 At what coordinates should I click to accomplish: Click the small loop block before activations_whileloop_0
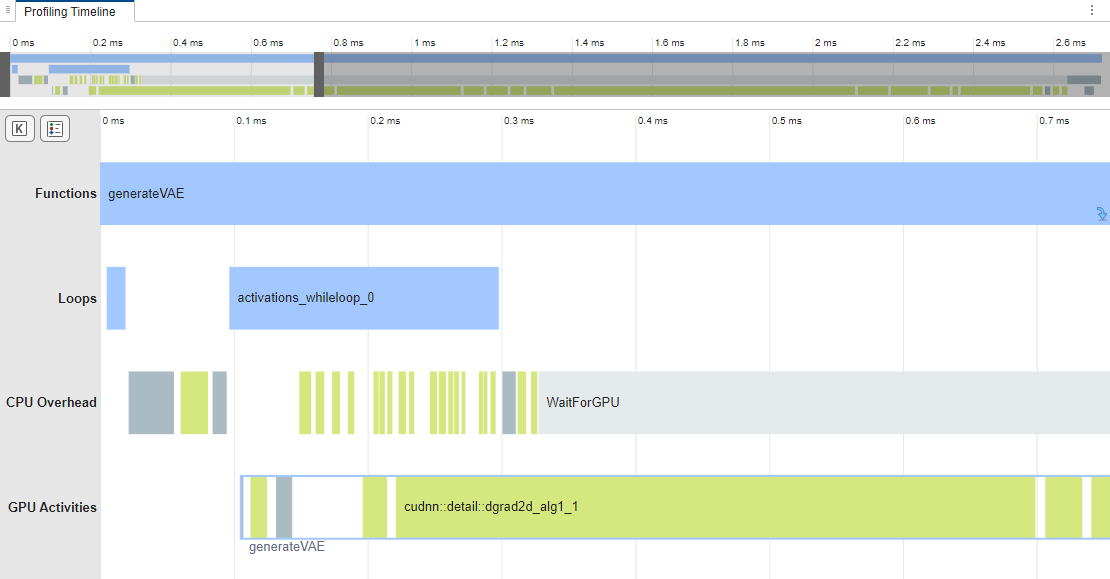click(x=116, y=298)
